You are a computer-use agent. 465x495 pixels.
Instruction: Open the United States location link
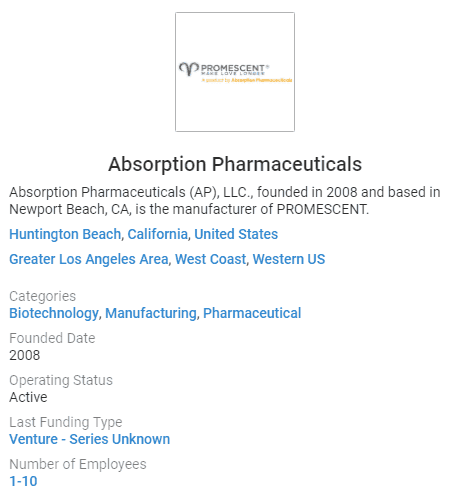236,234
